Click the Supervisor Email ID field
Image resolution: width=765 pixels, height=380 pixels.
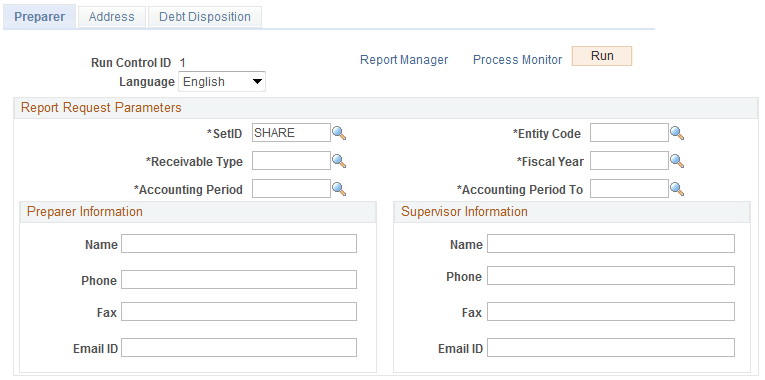point(611,348)
